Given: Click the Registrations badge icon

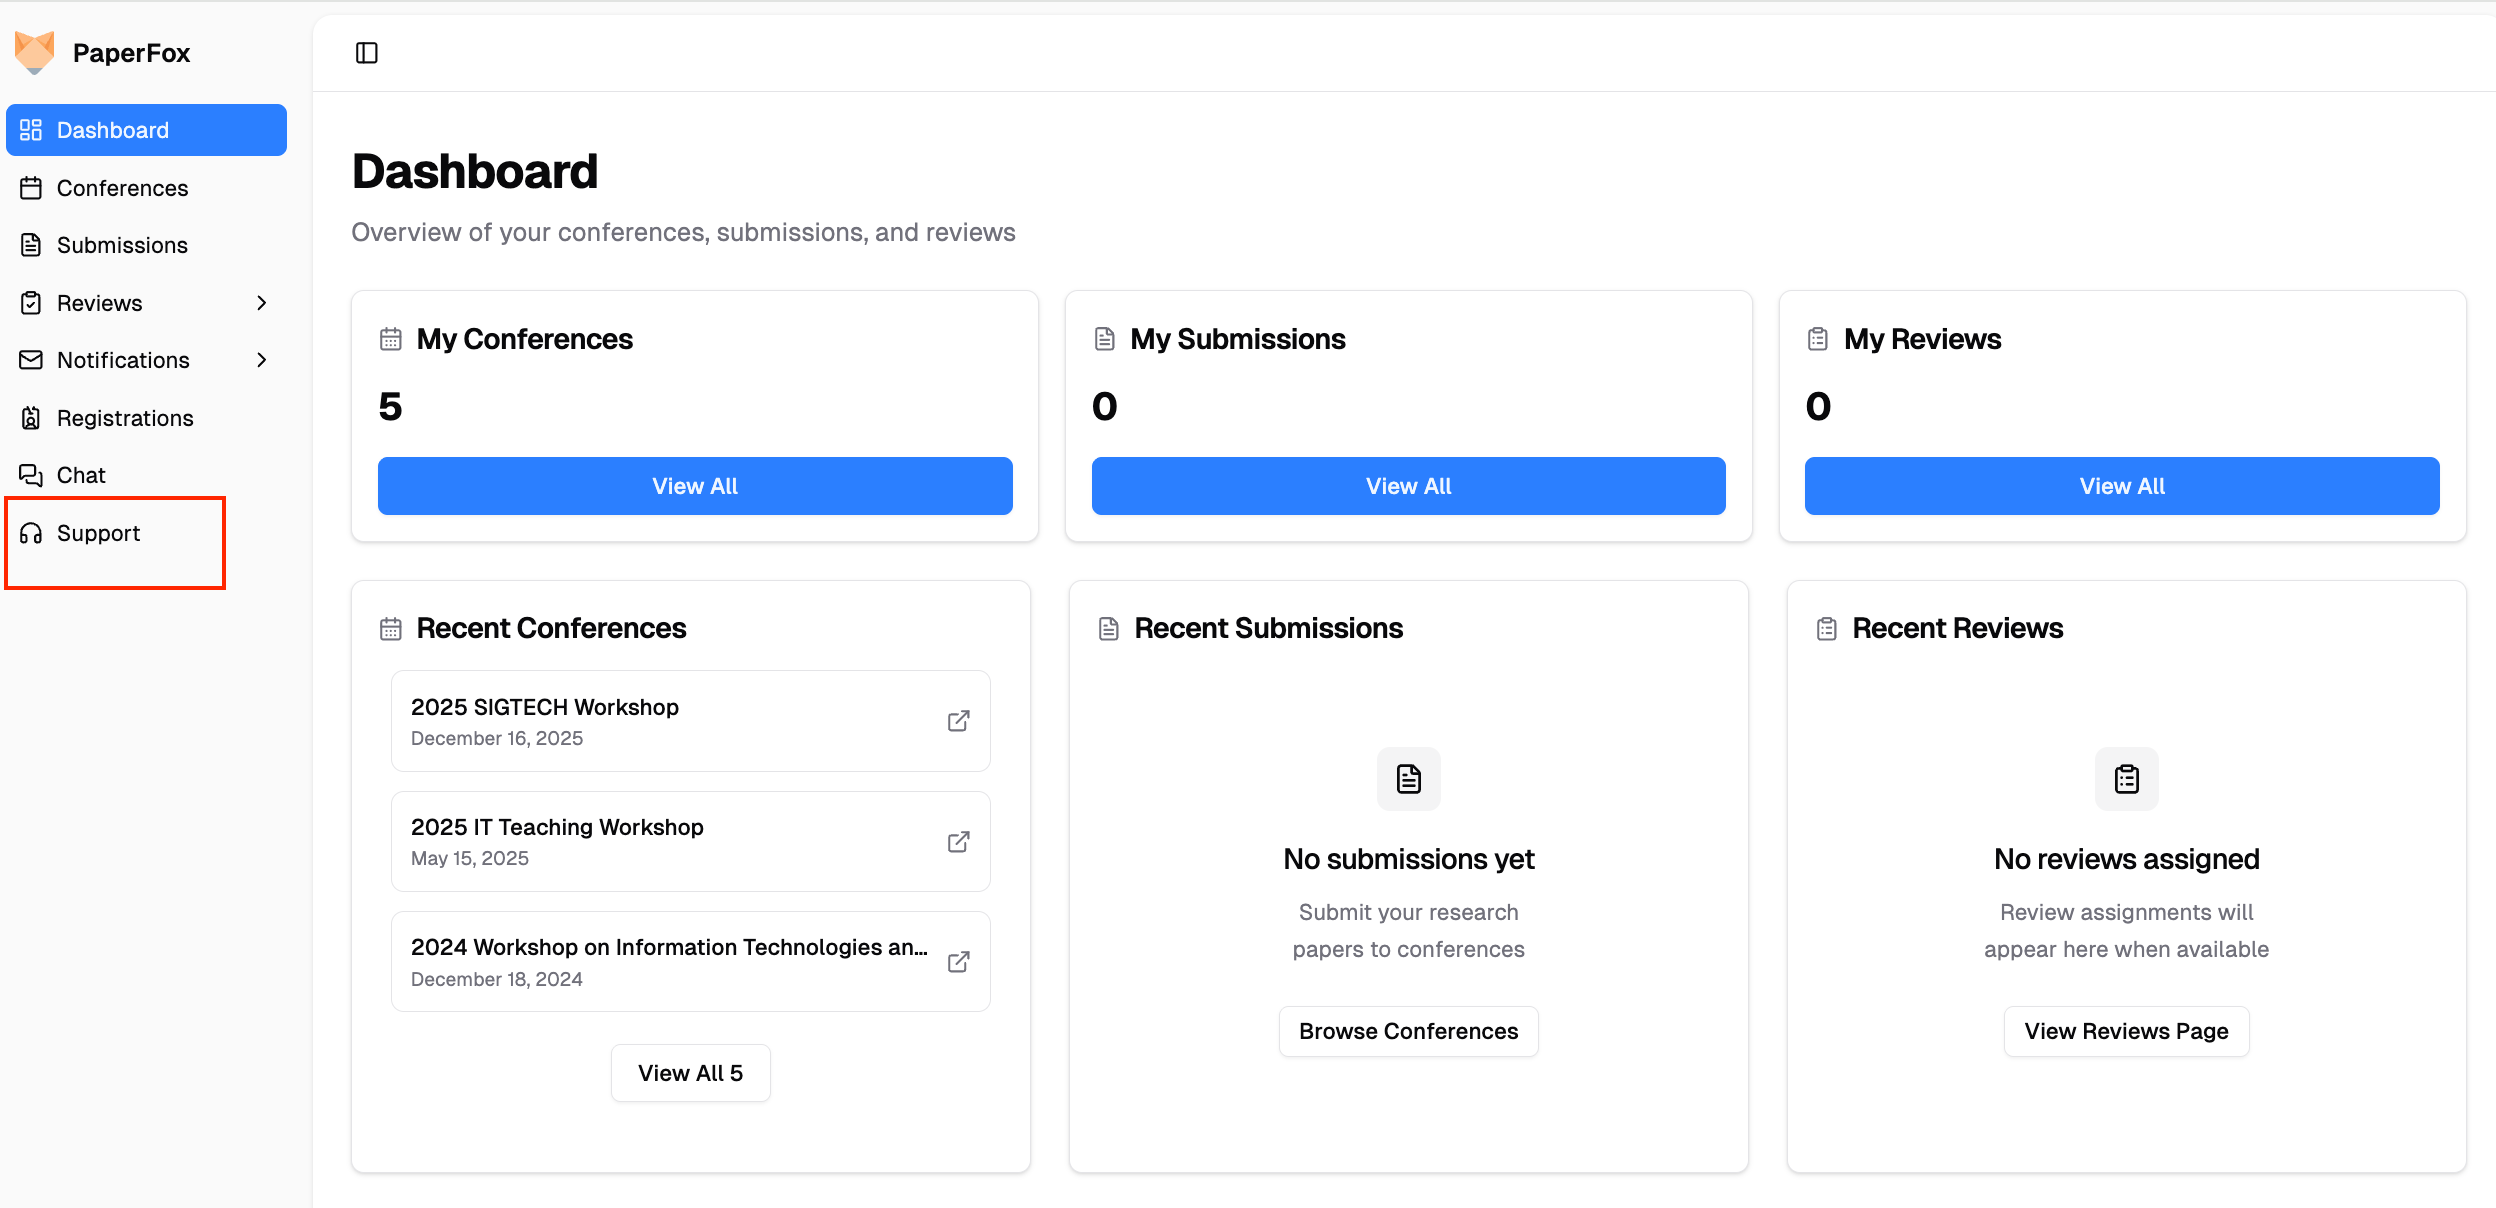Looking at the screenshot, I should [x=31, y=418].
